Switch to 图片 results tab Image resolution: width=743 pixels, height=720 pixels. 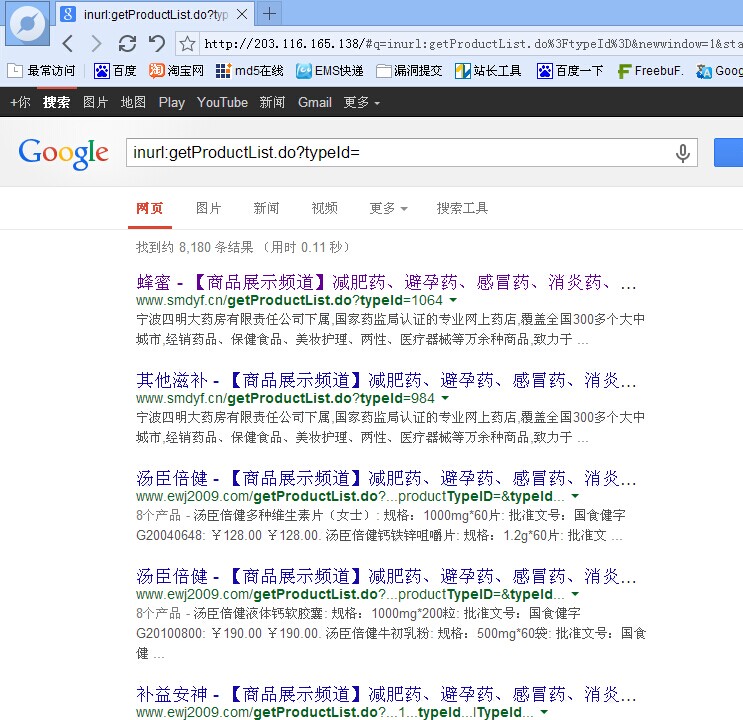208,208
